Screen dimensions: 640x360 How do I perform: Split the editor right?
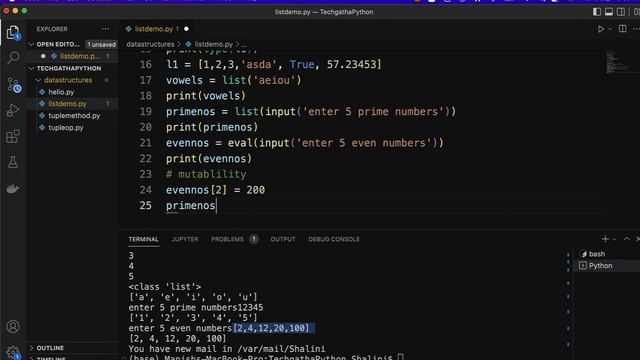point(622,29)
